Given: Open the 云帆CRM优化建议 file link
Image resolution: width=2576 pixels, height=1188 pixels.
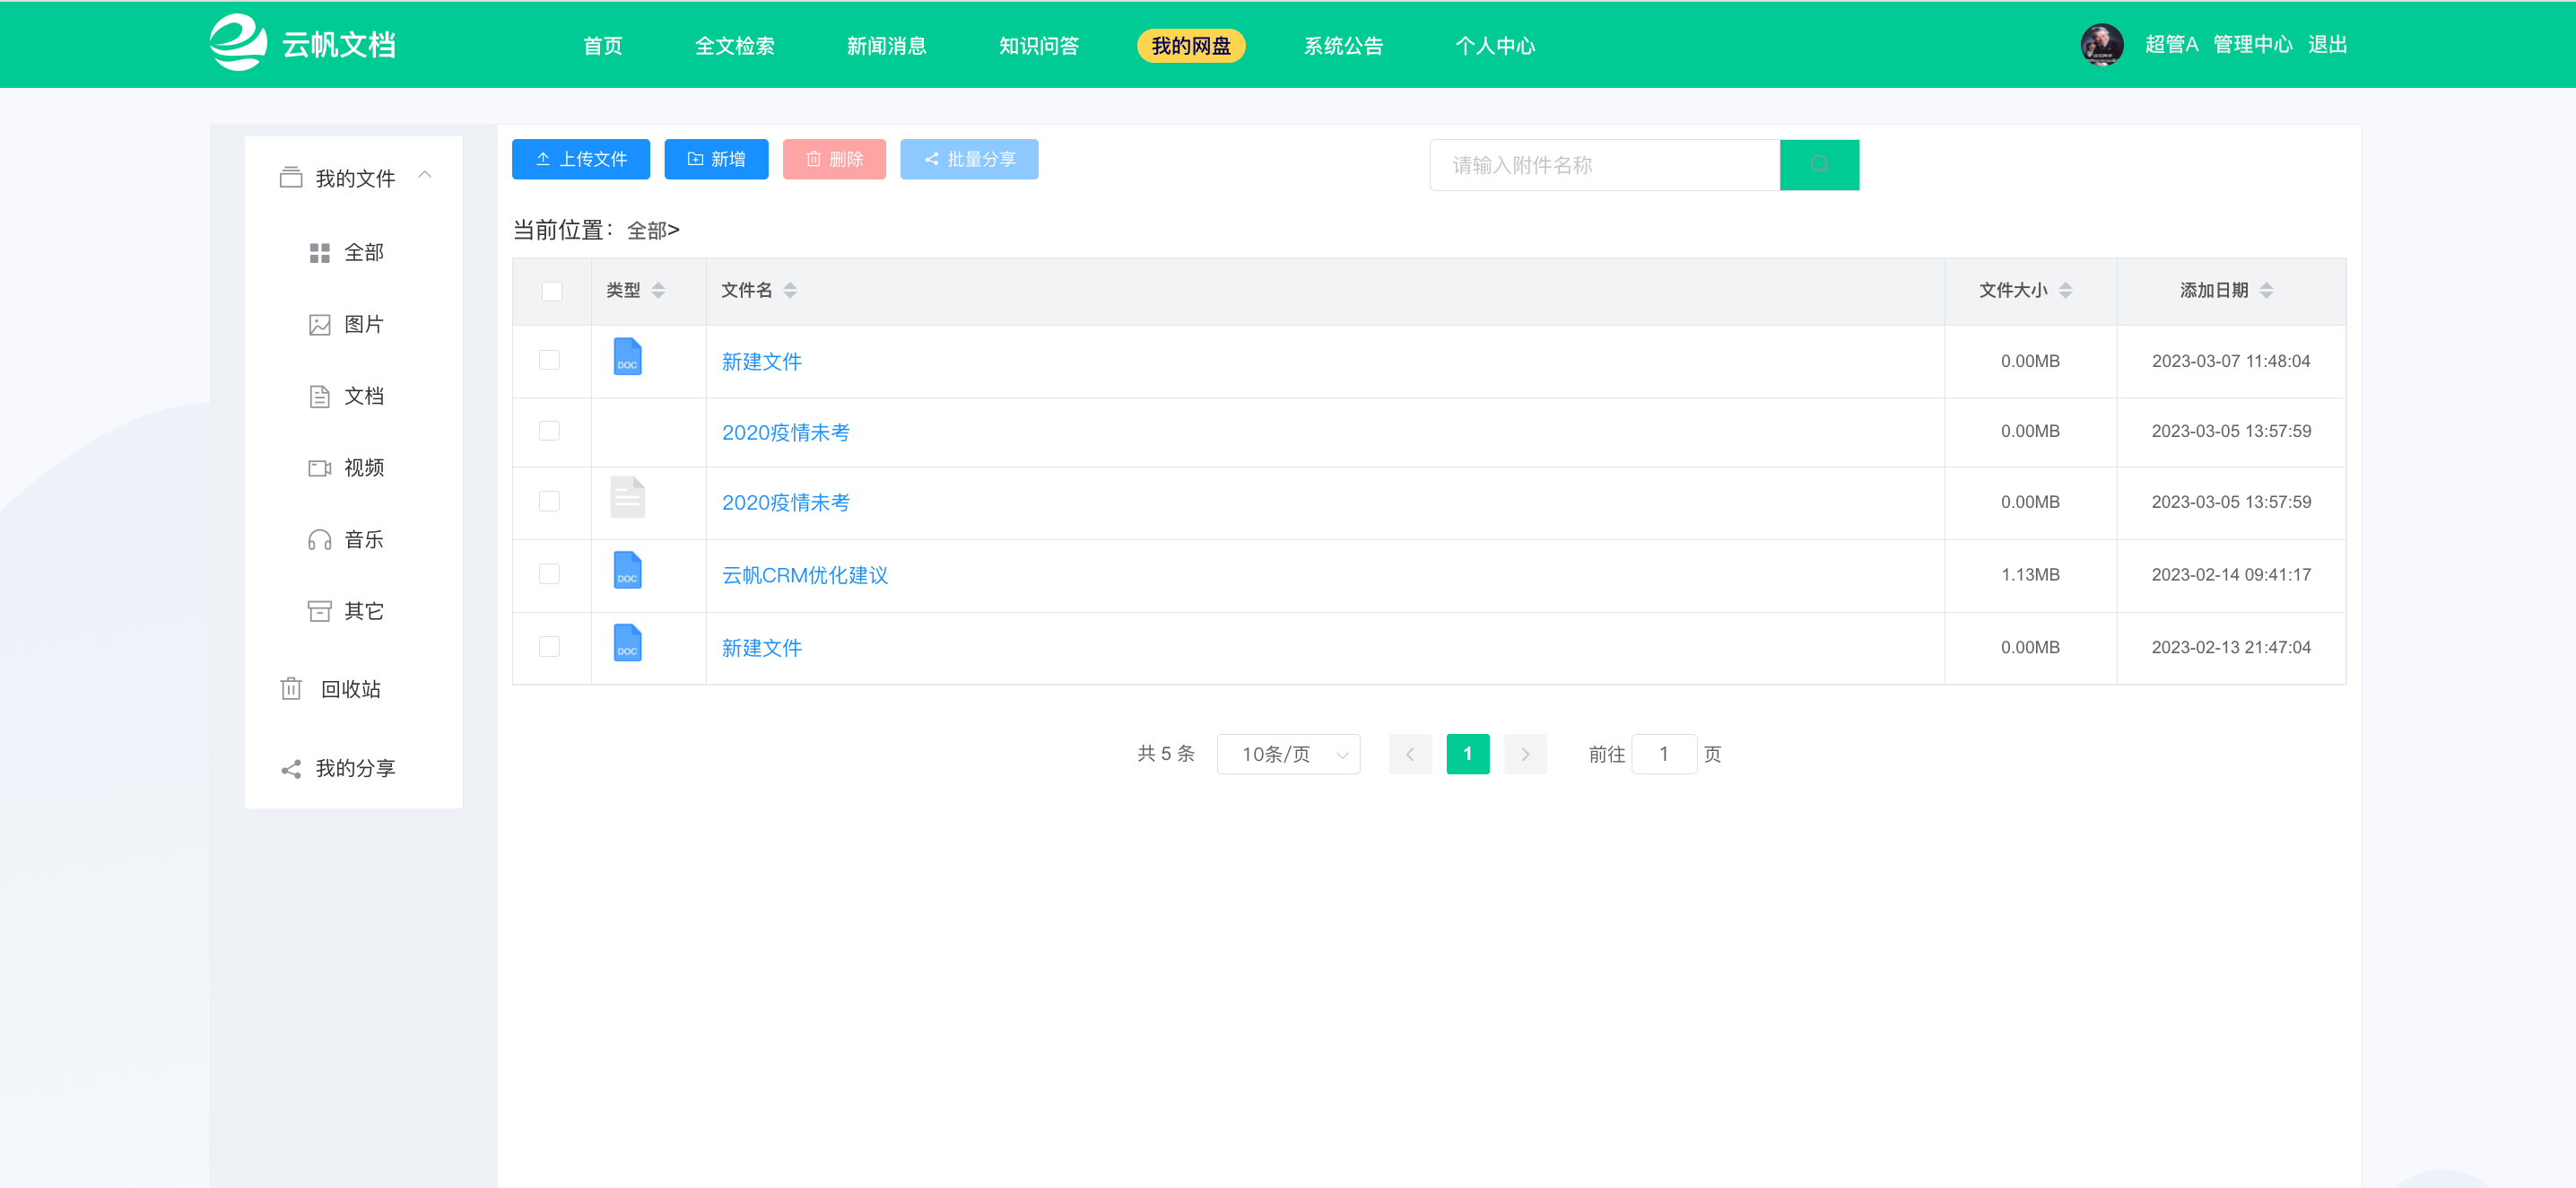Looking at the screenshot, I should tap(805, 575).
